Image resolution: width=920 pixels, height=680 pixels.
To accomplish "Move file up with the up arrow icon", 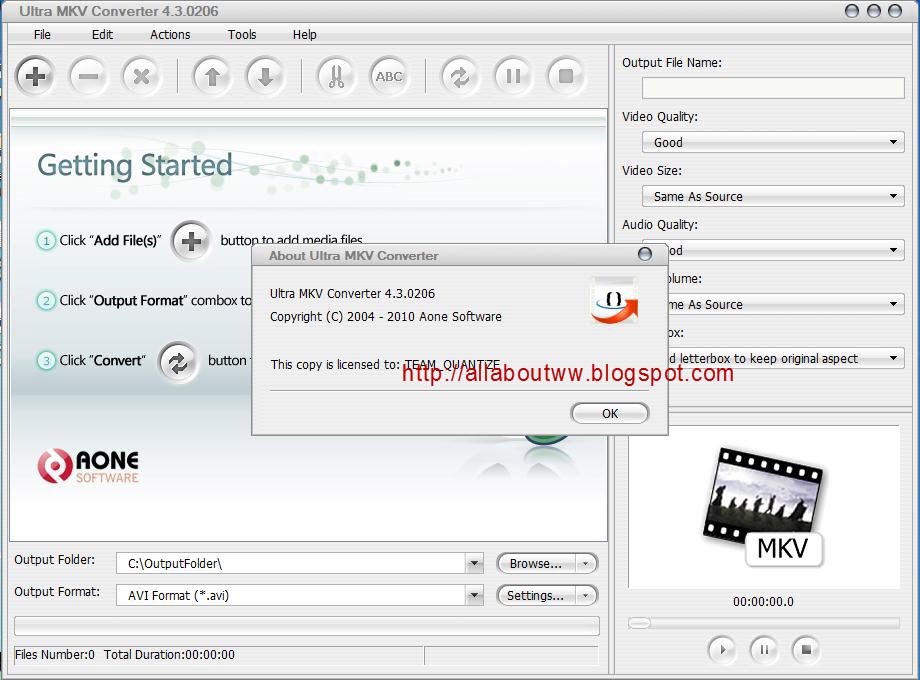I will pos(212,76).
